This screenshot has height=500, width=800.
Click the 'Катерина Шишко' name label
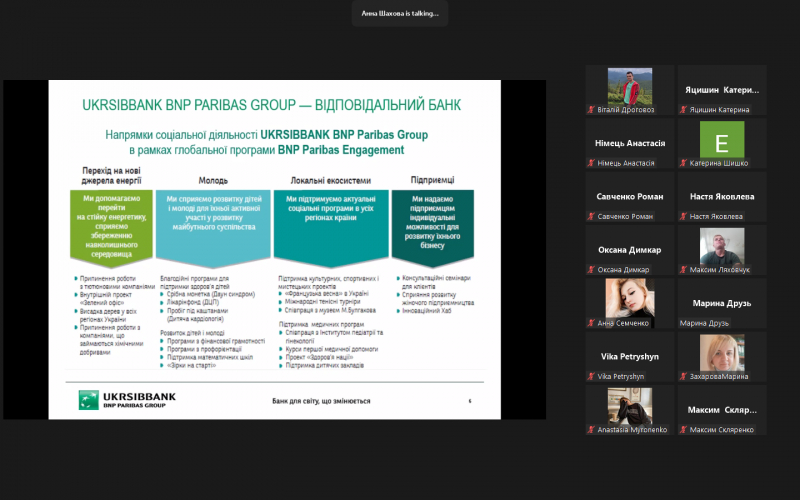coord(718,163)
